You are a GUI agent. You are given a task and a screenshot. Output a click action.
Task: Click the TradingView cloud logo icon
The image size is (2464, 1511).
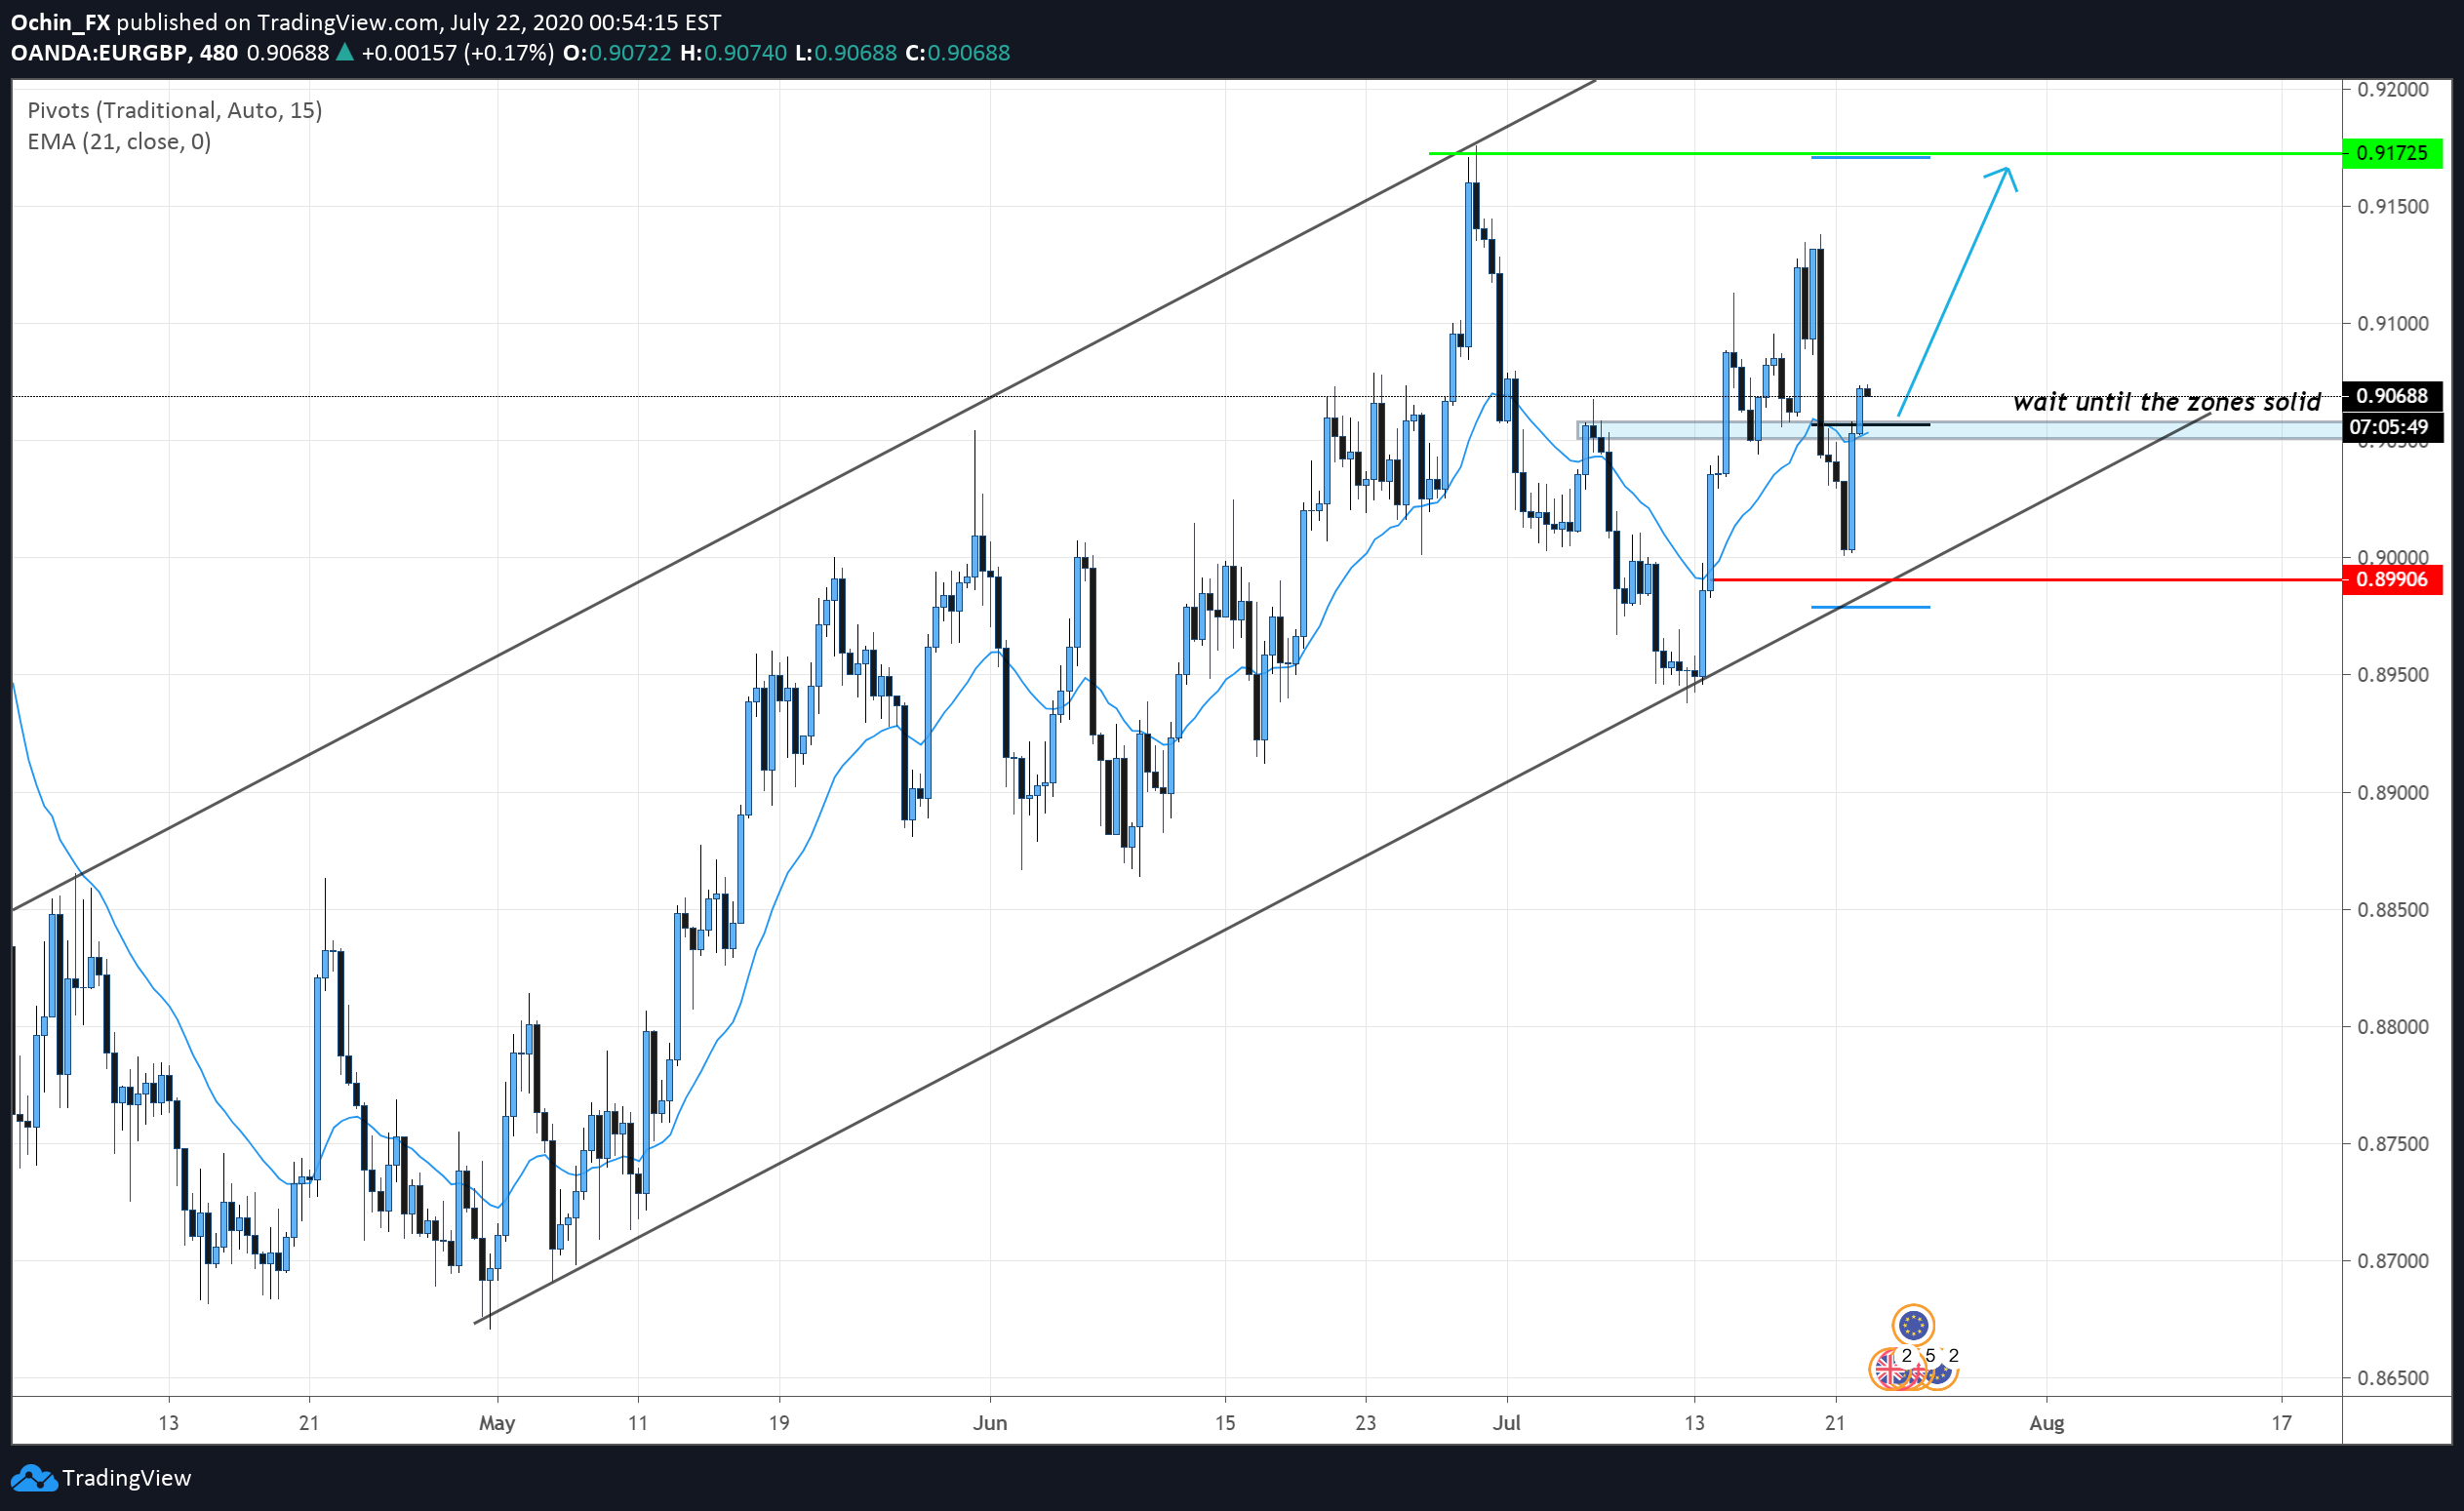pyautogui.click(x=33, y=1478)
